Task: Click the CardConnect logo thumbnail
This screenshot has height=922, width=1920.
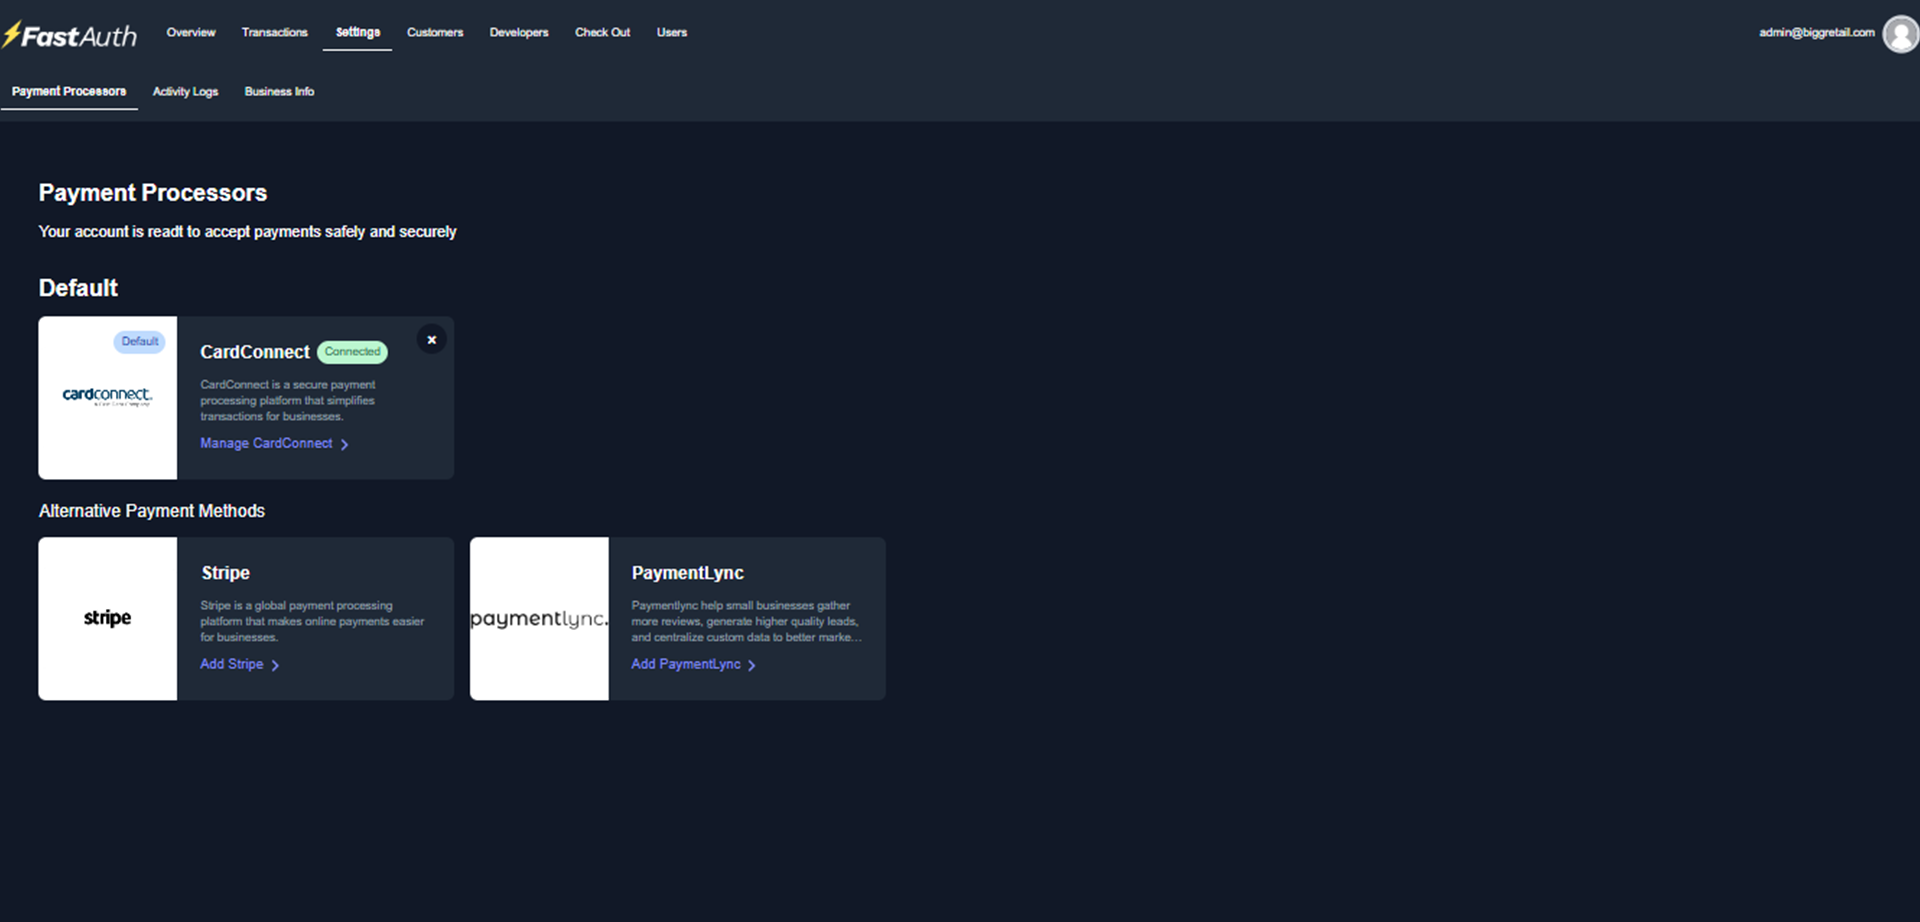Action: (x=108, y=397)
